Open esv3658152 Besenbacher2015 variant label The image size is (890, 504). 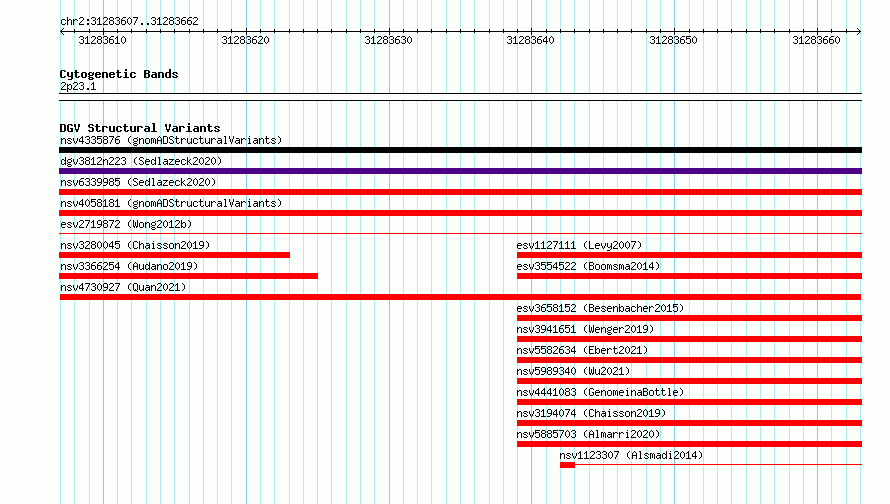point(600,308)
